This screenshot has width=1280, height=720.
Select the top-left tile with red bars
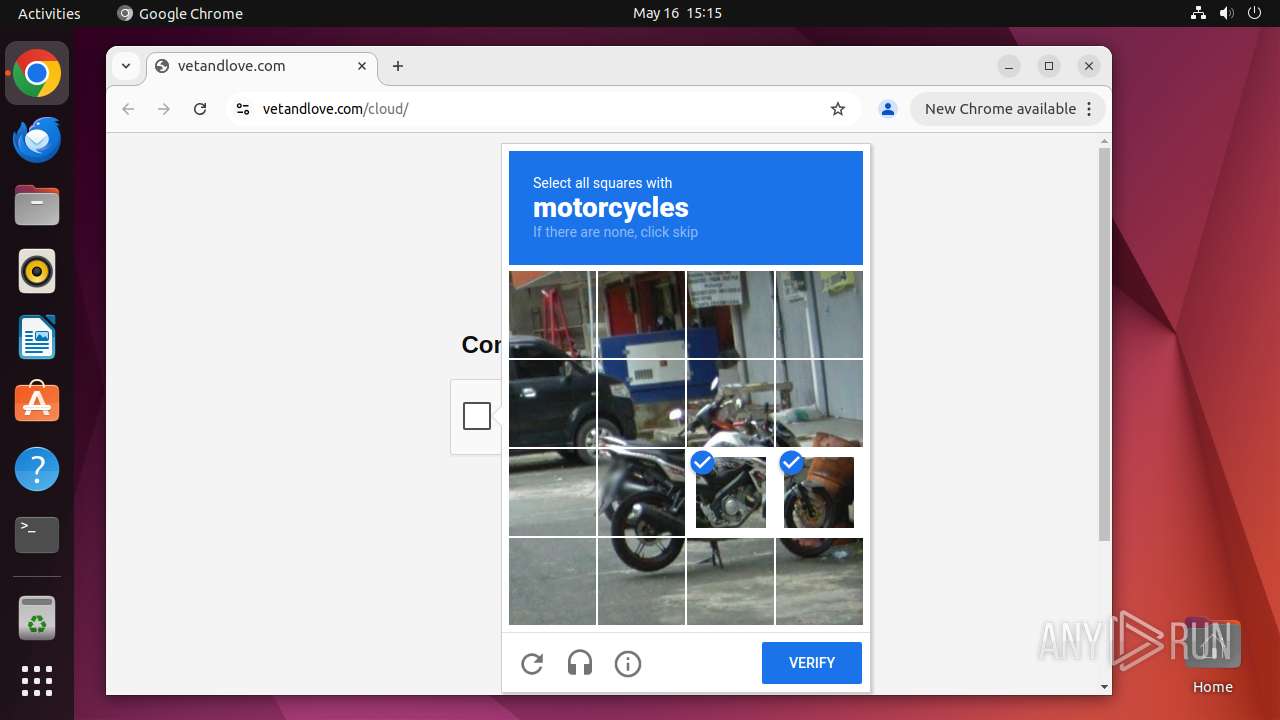(x=553, y=314)
